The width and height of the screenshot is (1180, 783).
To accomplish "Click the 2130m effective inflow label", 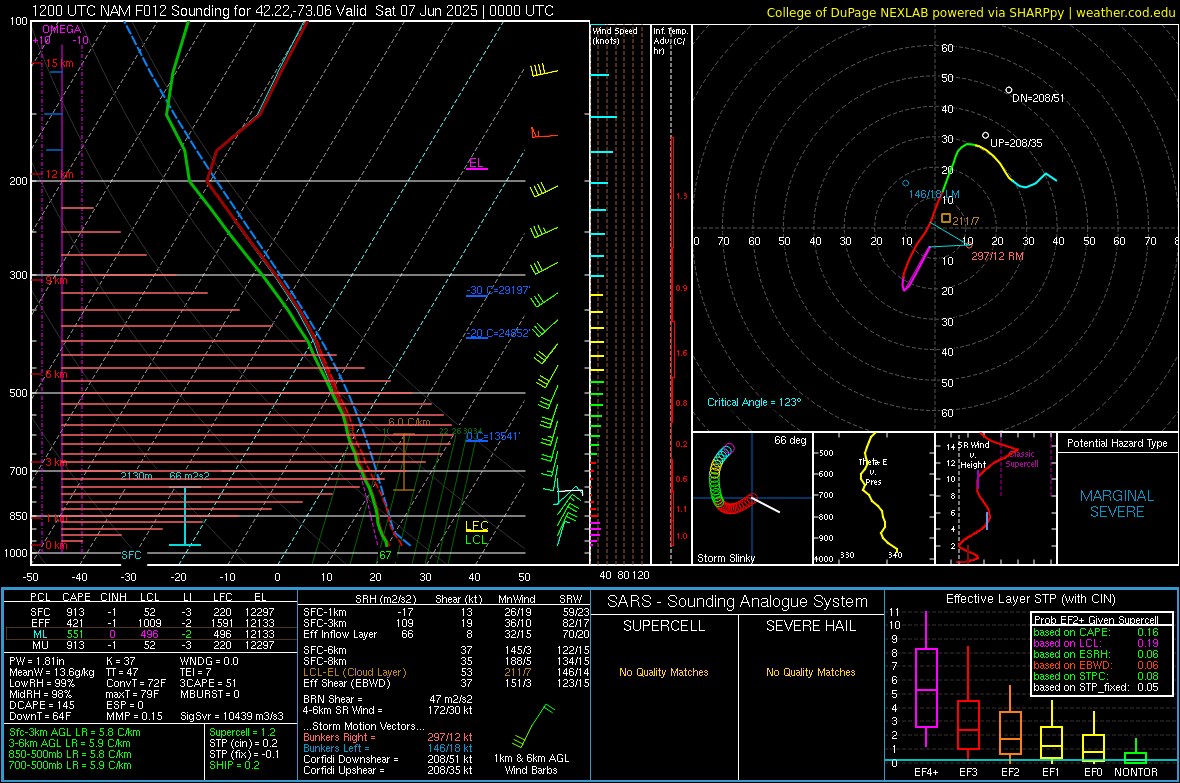I will (136, 477).
